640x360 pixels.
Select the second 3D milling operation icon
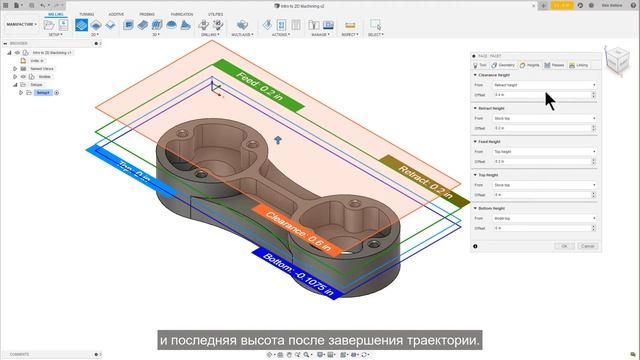[142, 25]
